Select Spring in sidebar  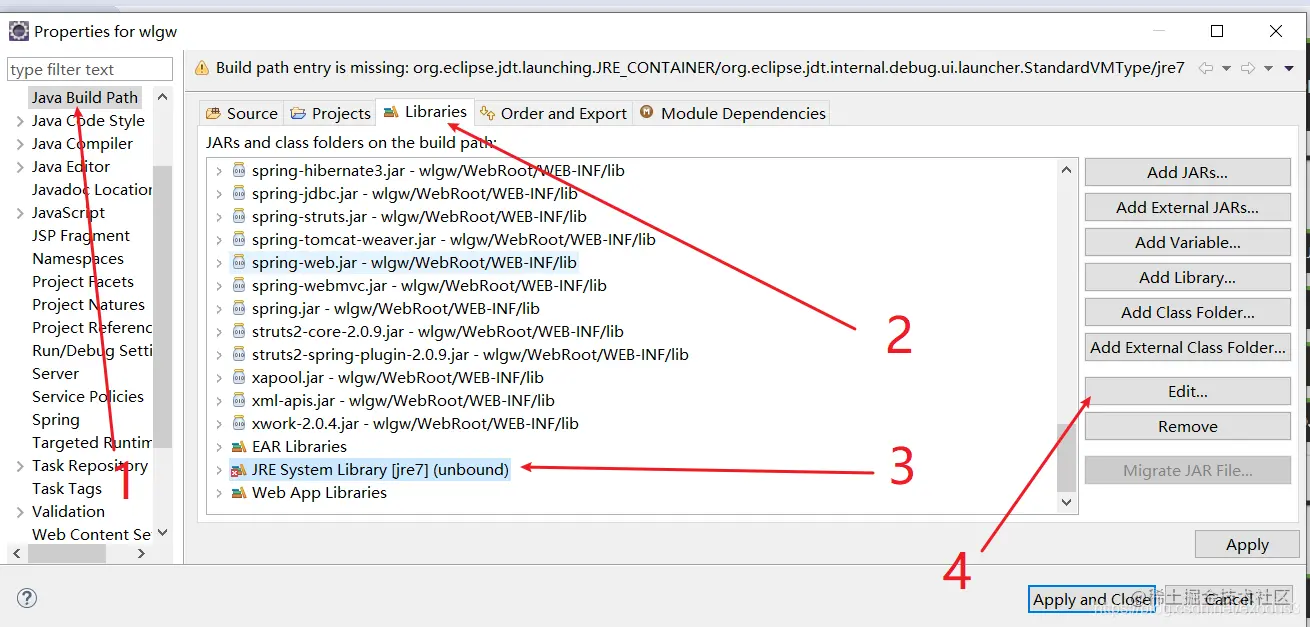(55, 419)
